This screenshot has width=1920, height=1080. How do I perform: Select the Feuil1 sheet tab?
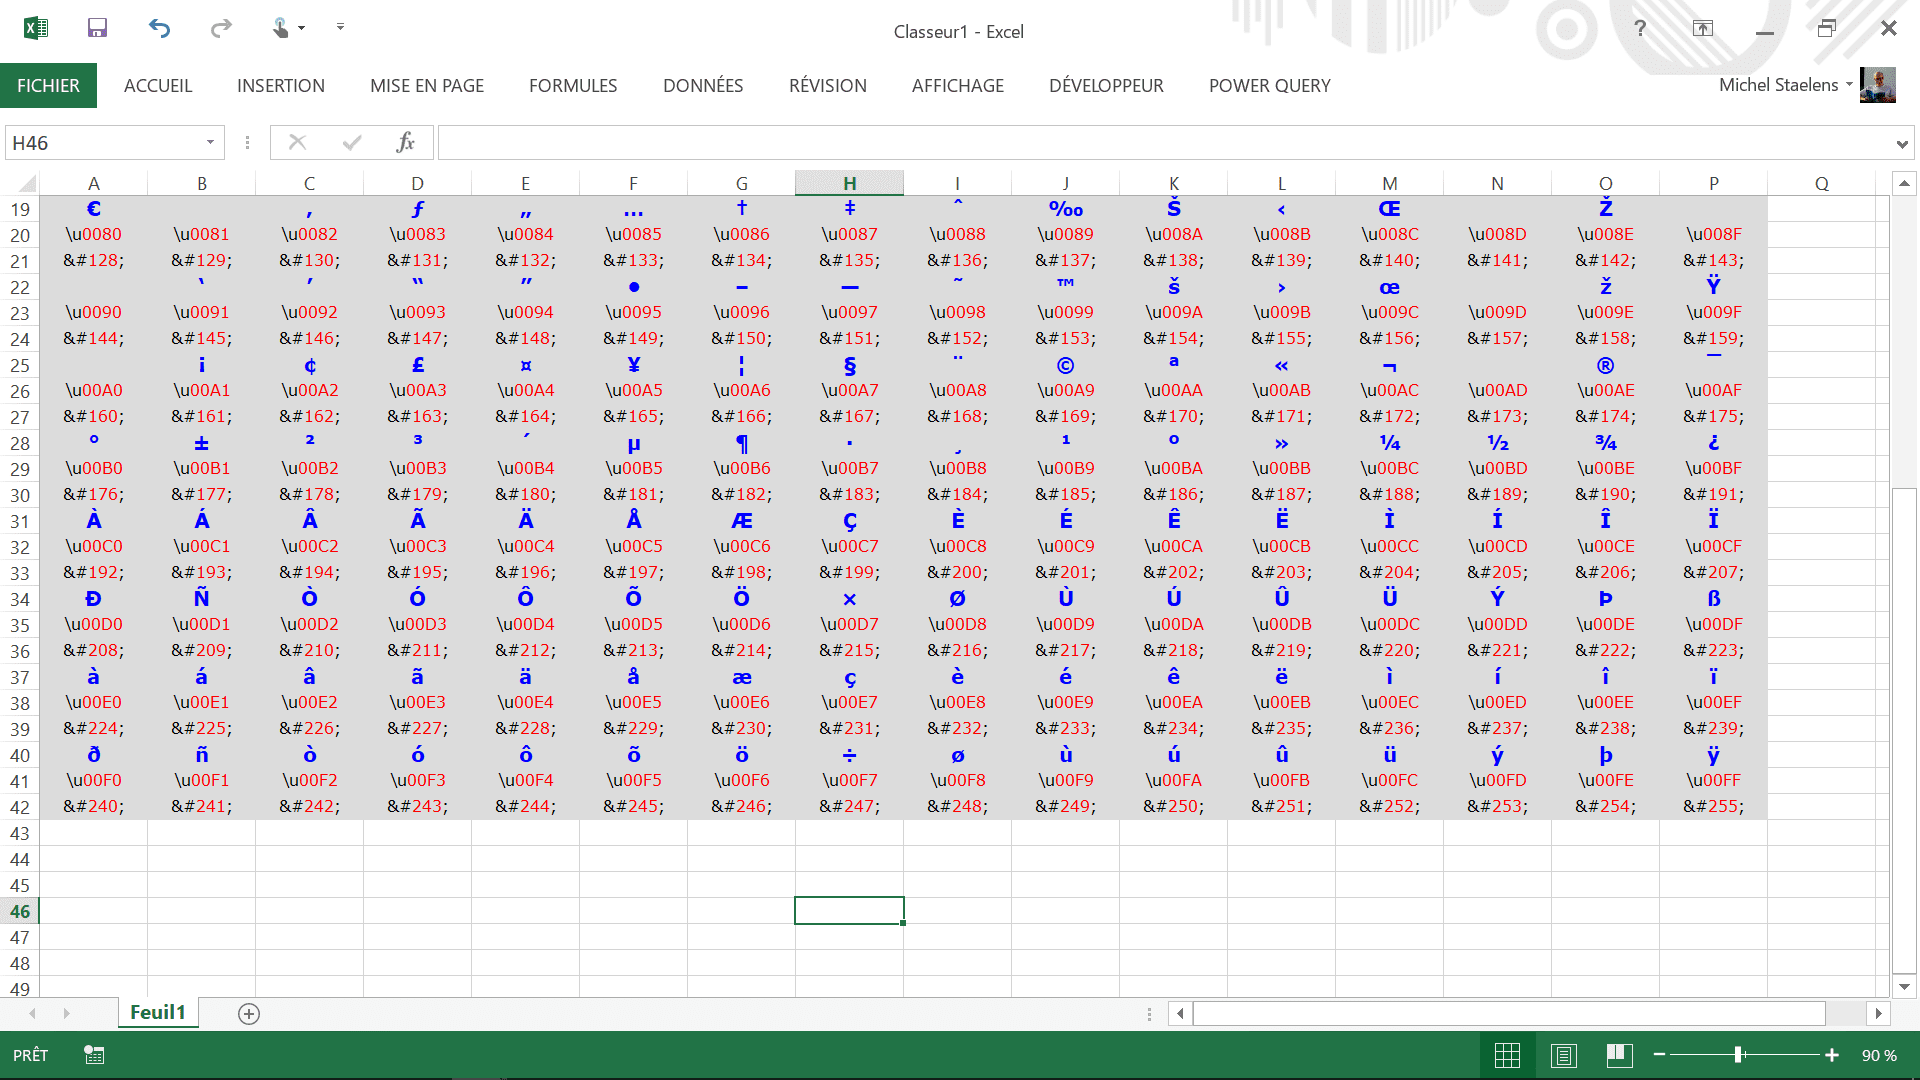coord(158,1012)
